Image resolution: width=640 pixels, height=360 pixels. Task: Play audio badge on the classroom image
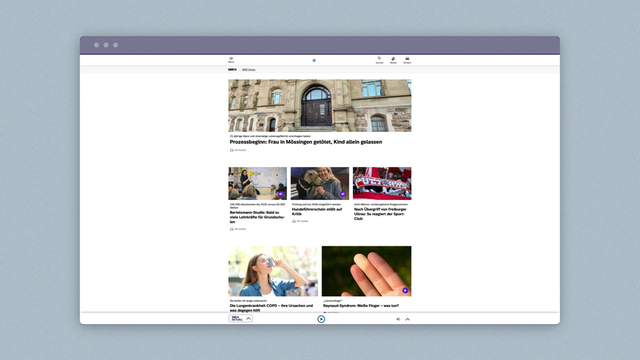tap(281, 194)
